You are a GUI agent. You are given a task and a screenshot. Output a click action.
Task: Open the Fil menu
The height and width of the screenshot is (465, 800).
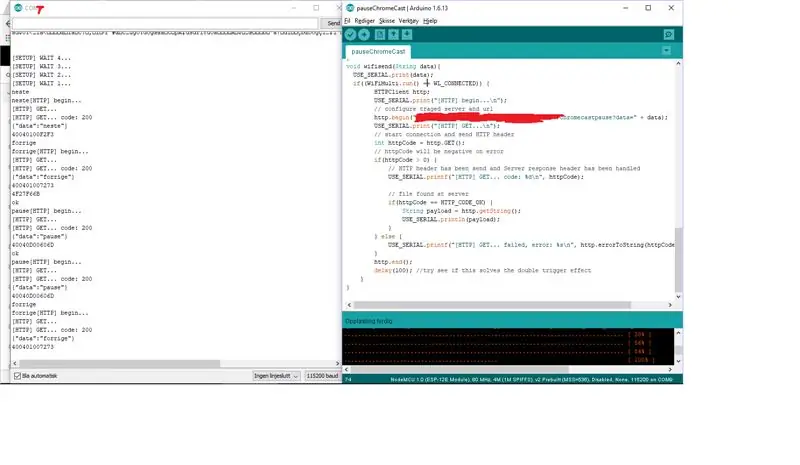[347, 21]
